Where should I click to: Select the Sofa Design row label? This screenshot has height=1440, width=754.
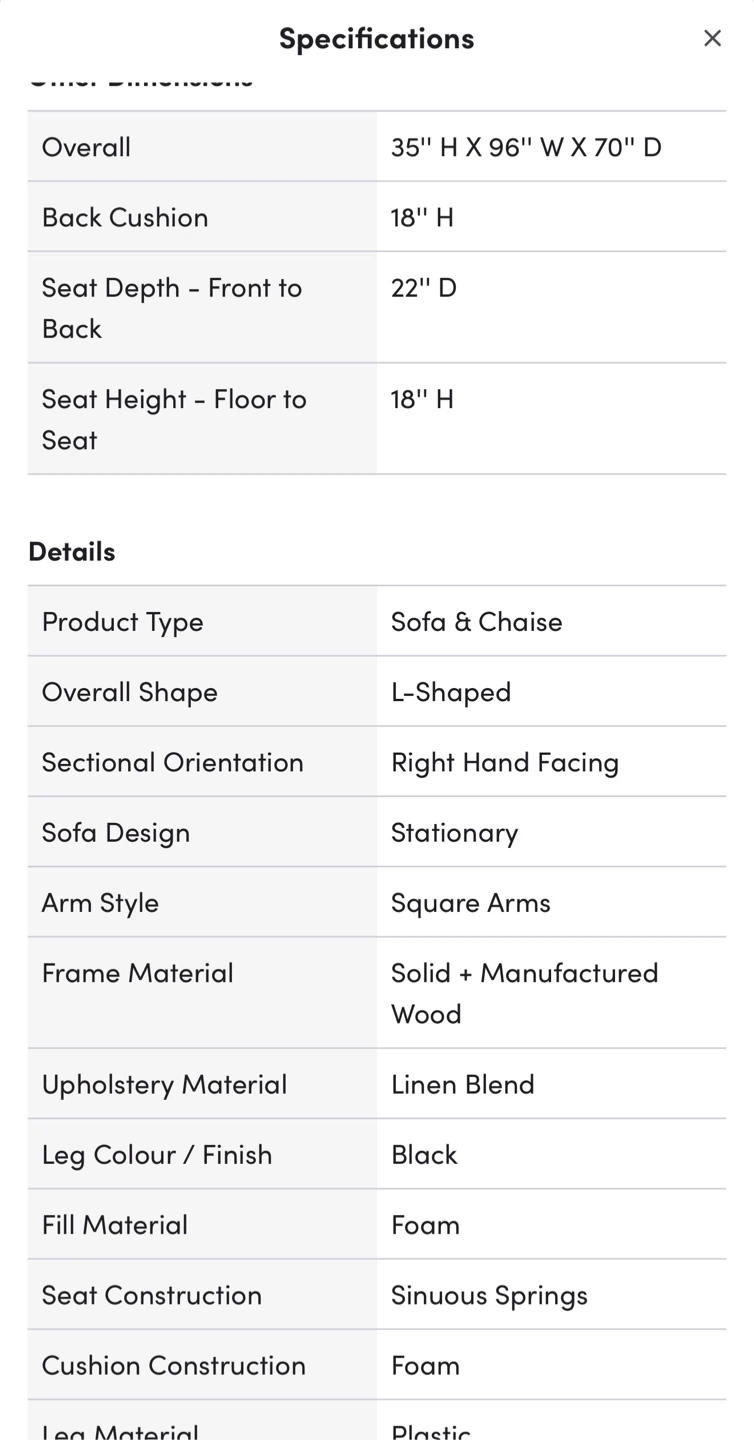click(x=116, y=832)
